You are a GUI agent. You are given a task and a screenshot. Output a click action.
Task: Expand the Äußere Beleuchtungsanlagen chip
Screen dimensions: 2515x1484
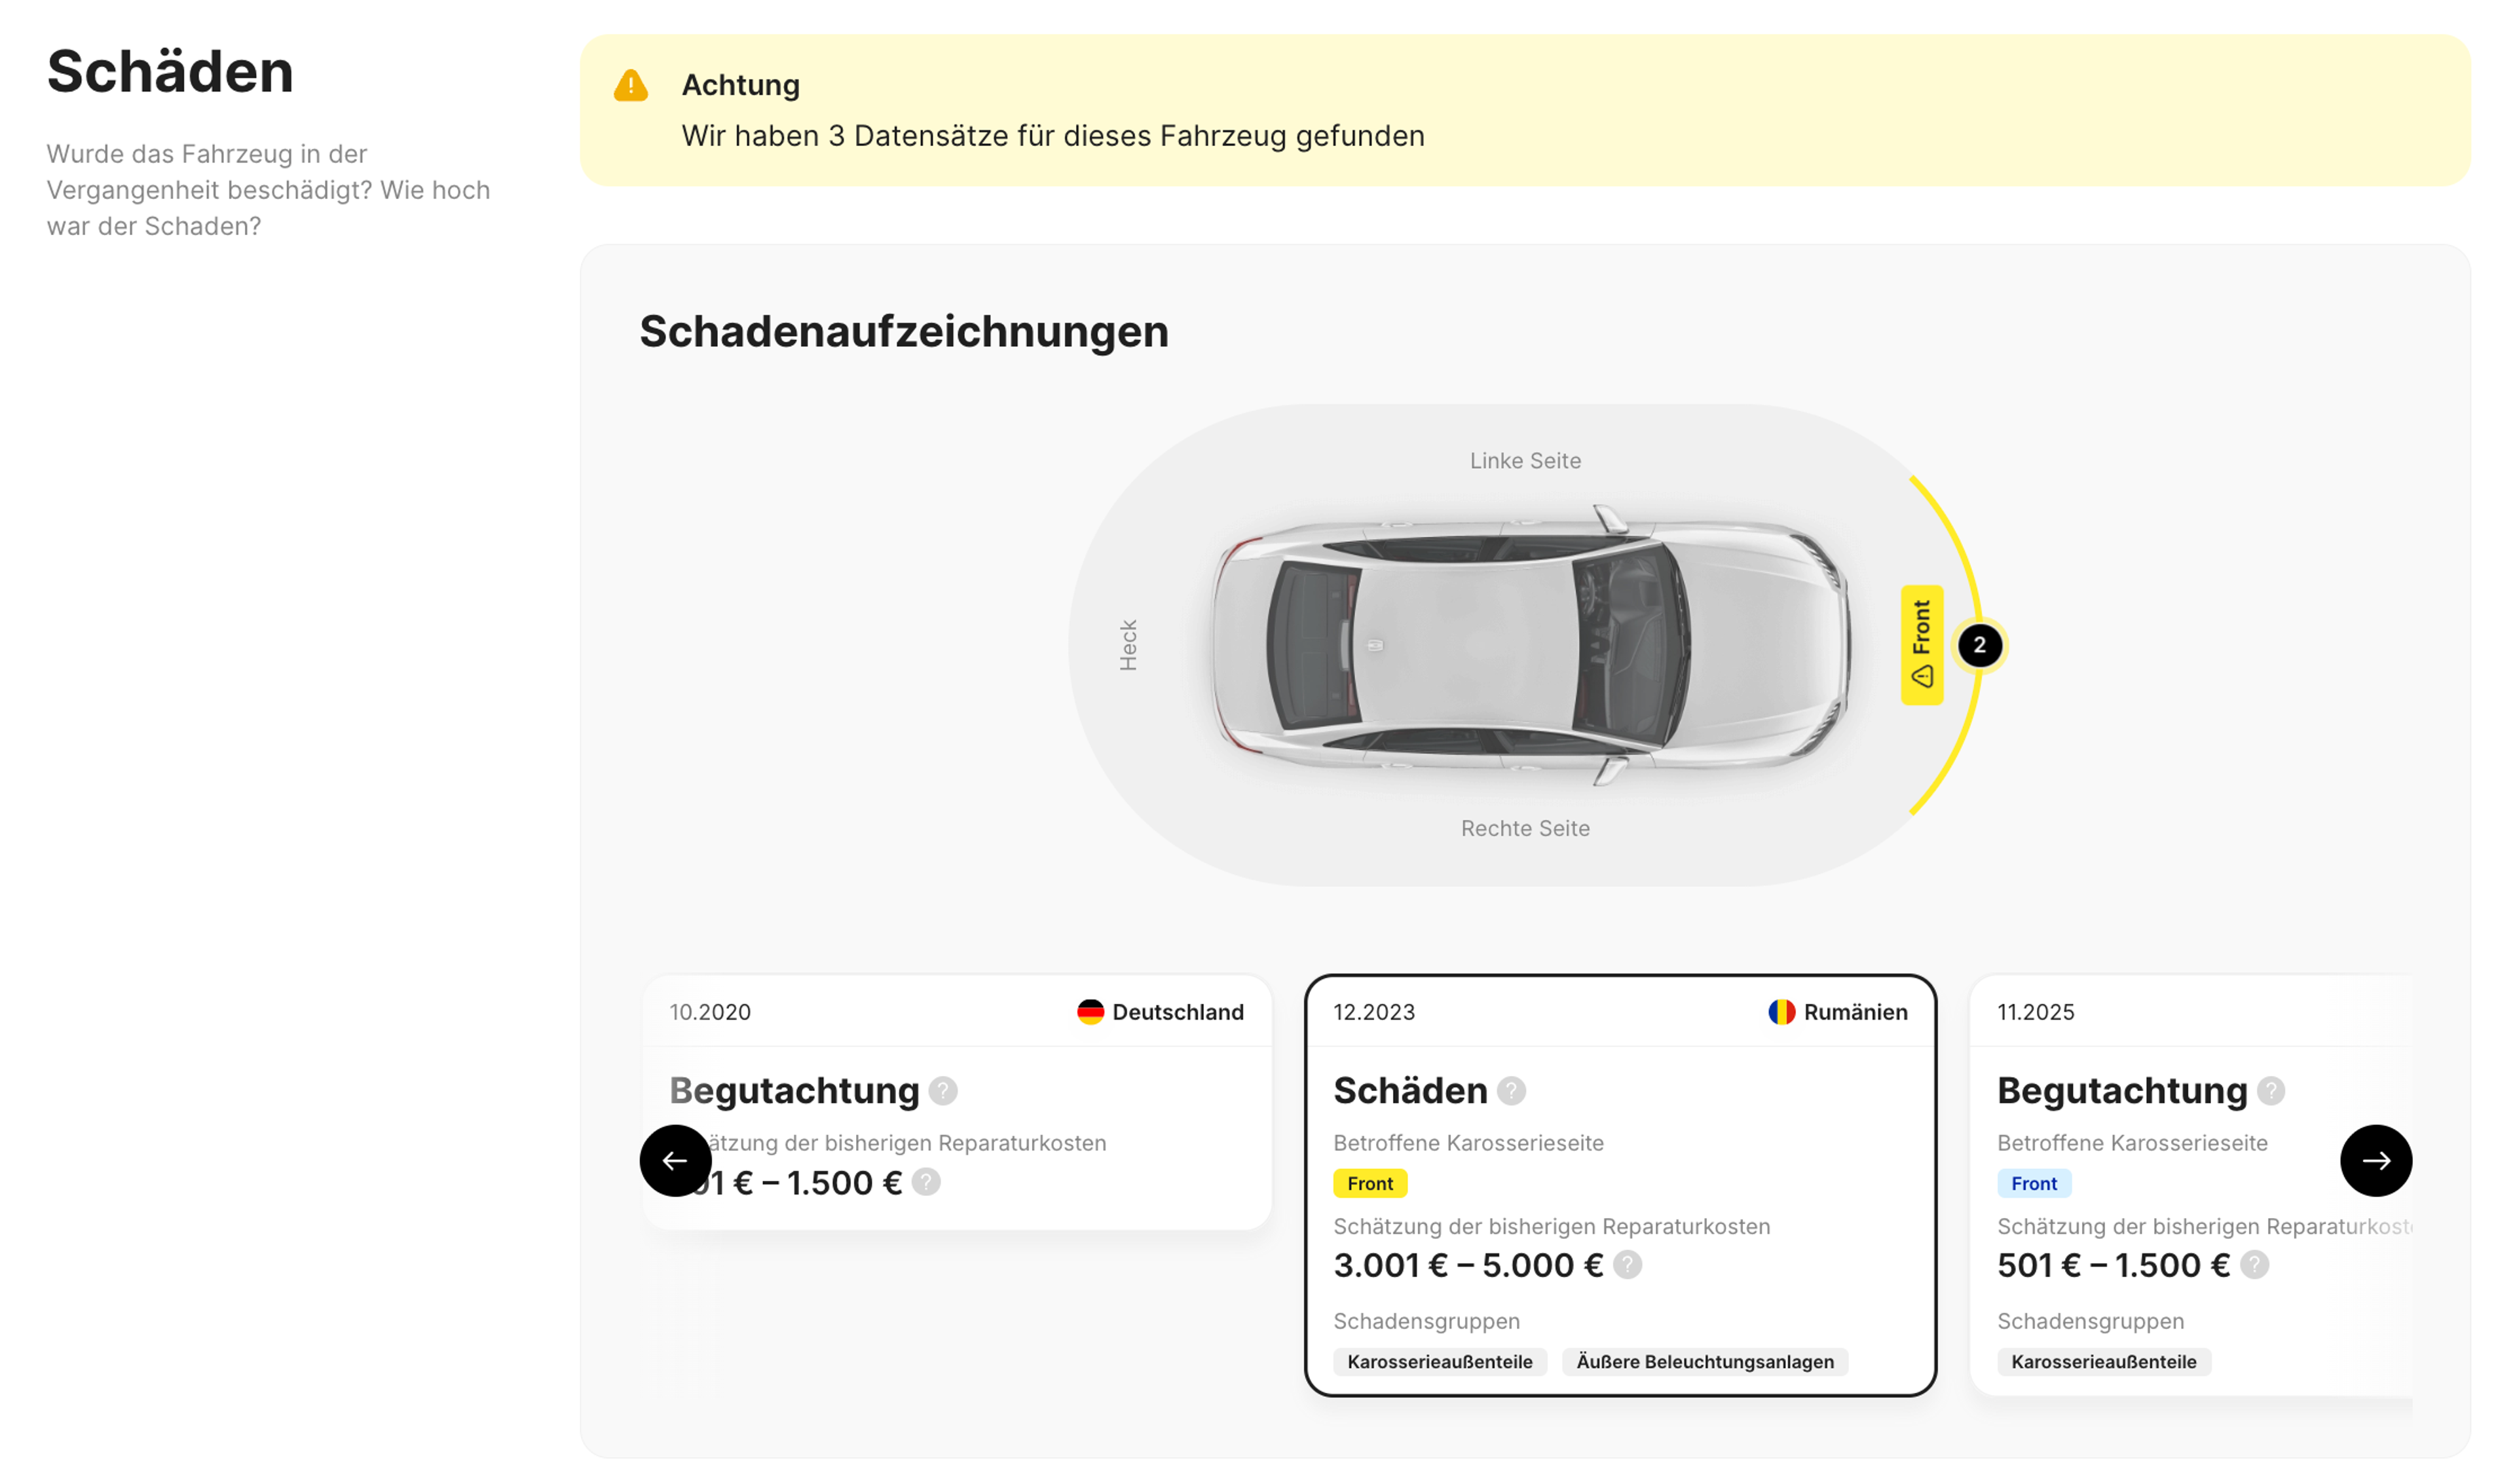click(x=1704, y=1362)
